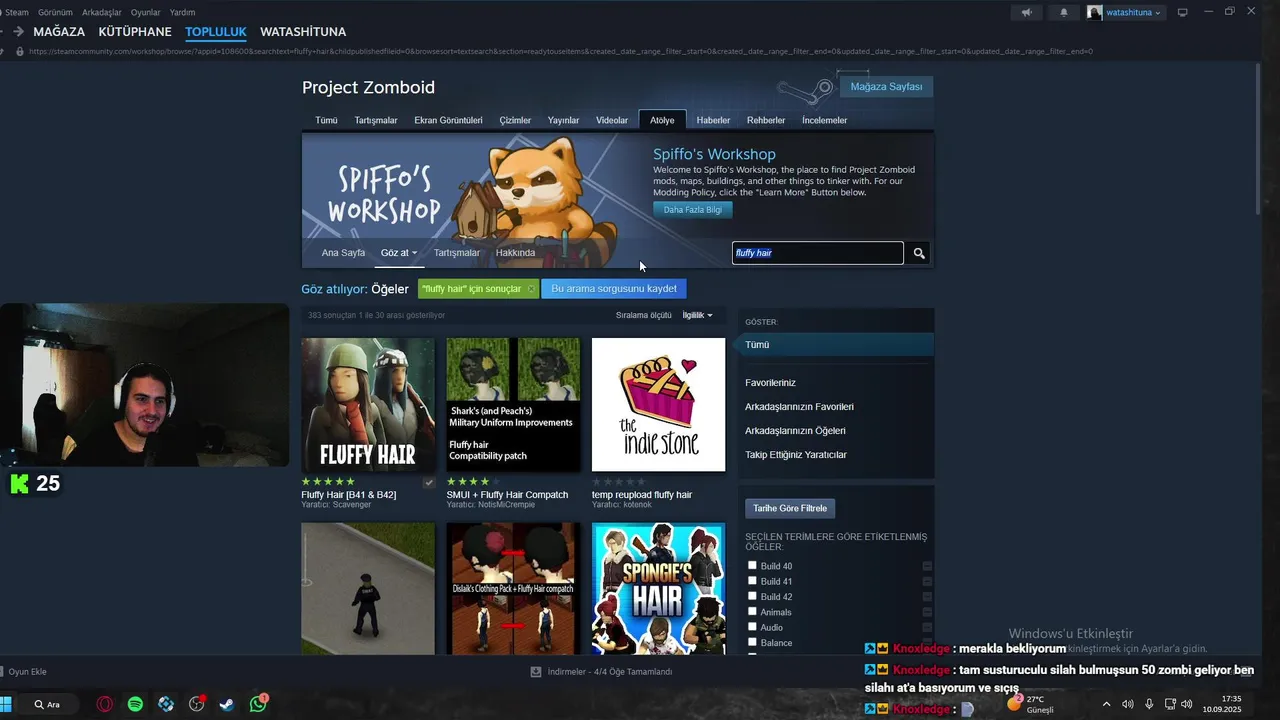Open the SMUI + Fluffy Hair Compatch thumbnail
This screenshot has width=1280, height=720.
513,405
